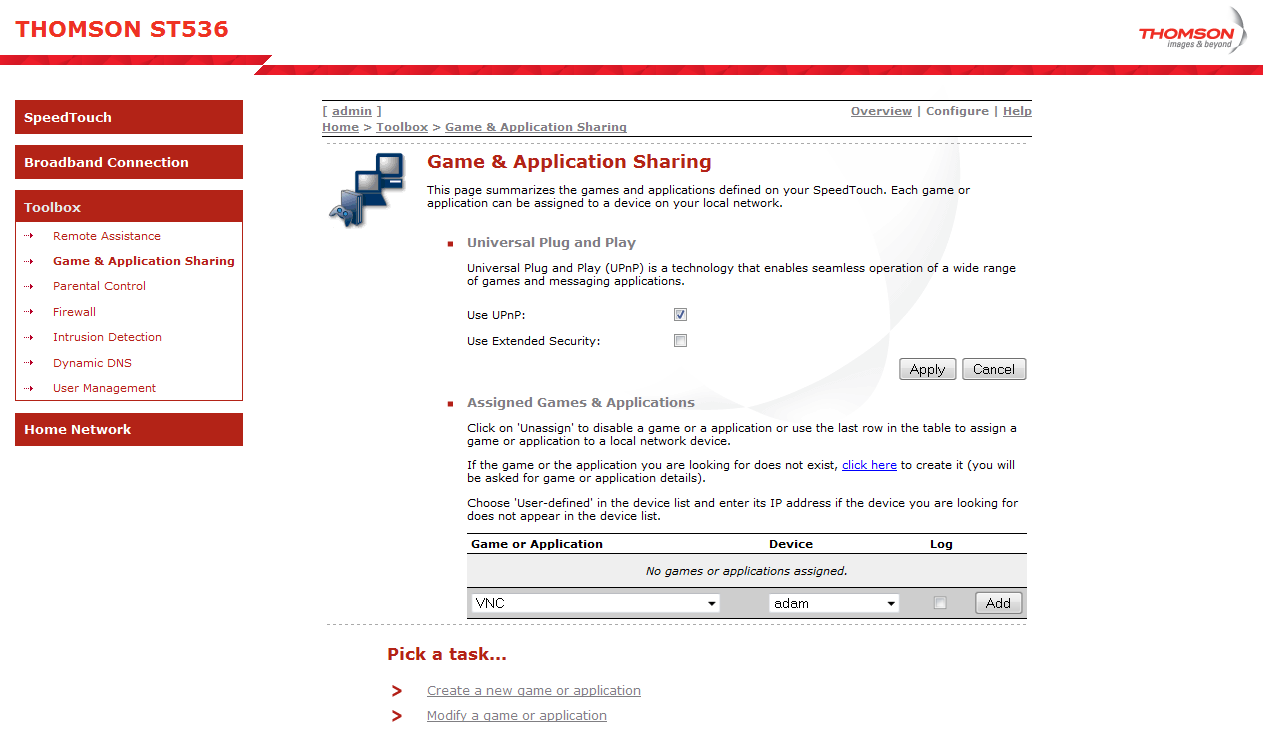Open the VNC game or application dropdown
The width and height of the screenshot is (1263, 730).
click(595, 603)
